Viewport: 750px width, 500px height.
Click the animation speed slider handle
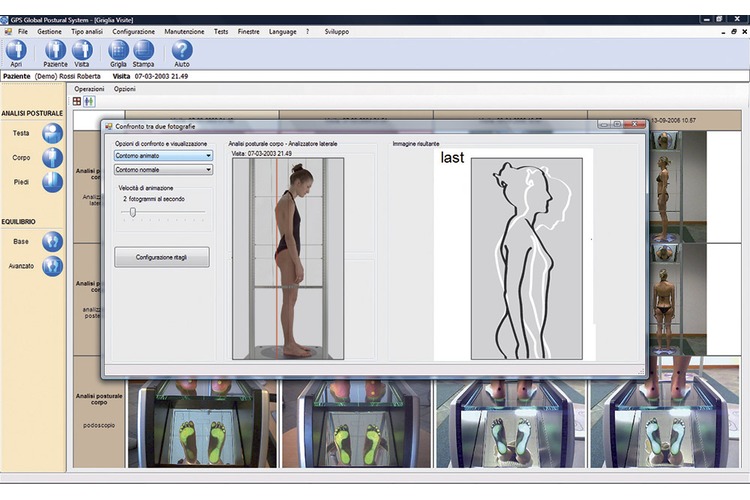coord(133,212)
